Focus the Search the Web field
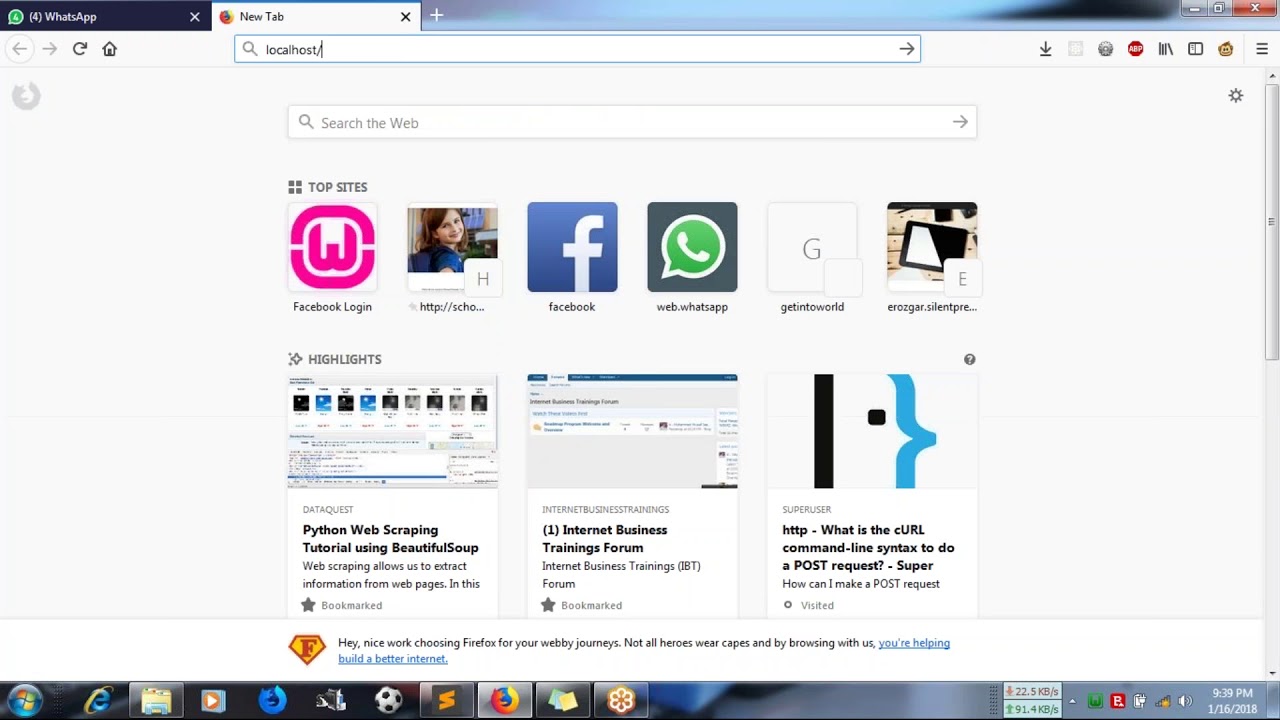The width and height of the screenshot is (1280, 720). pyautogui.click(x=632, y=122)
